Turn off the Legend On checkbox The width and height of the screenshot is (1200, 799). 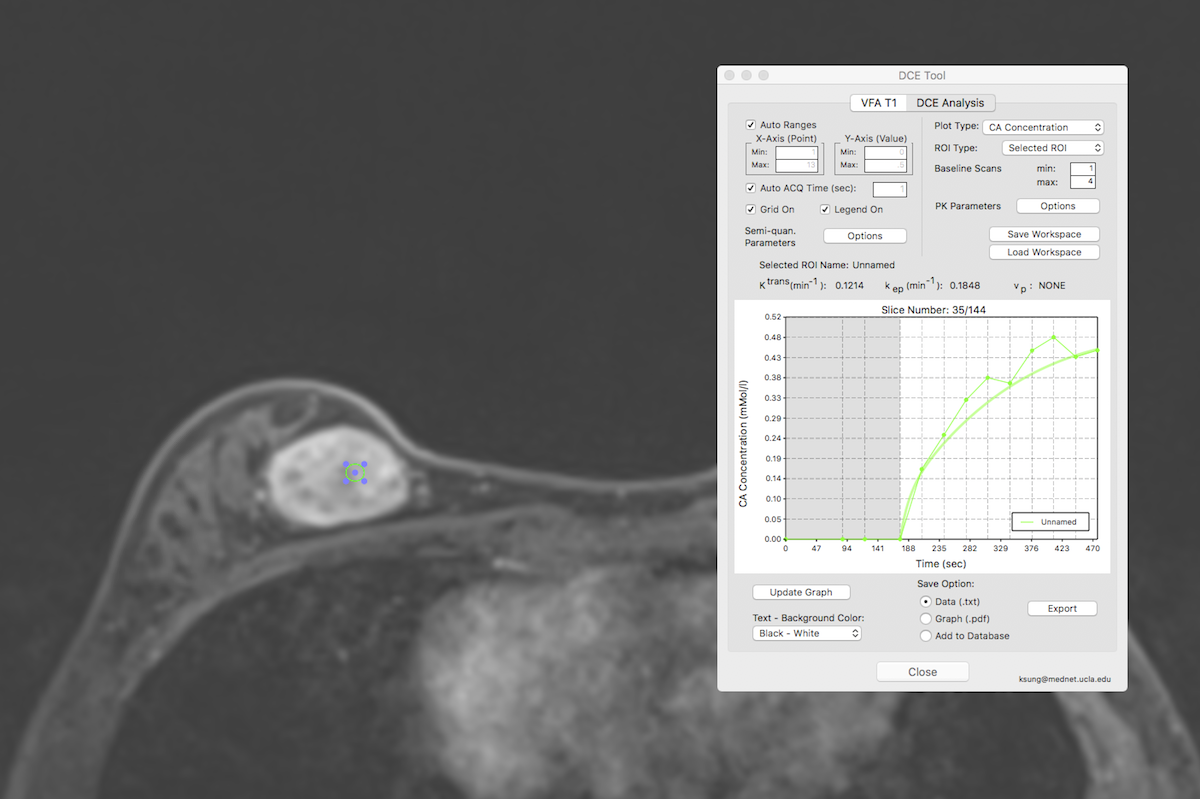825,210
